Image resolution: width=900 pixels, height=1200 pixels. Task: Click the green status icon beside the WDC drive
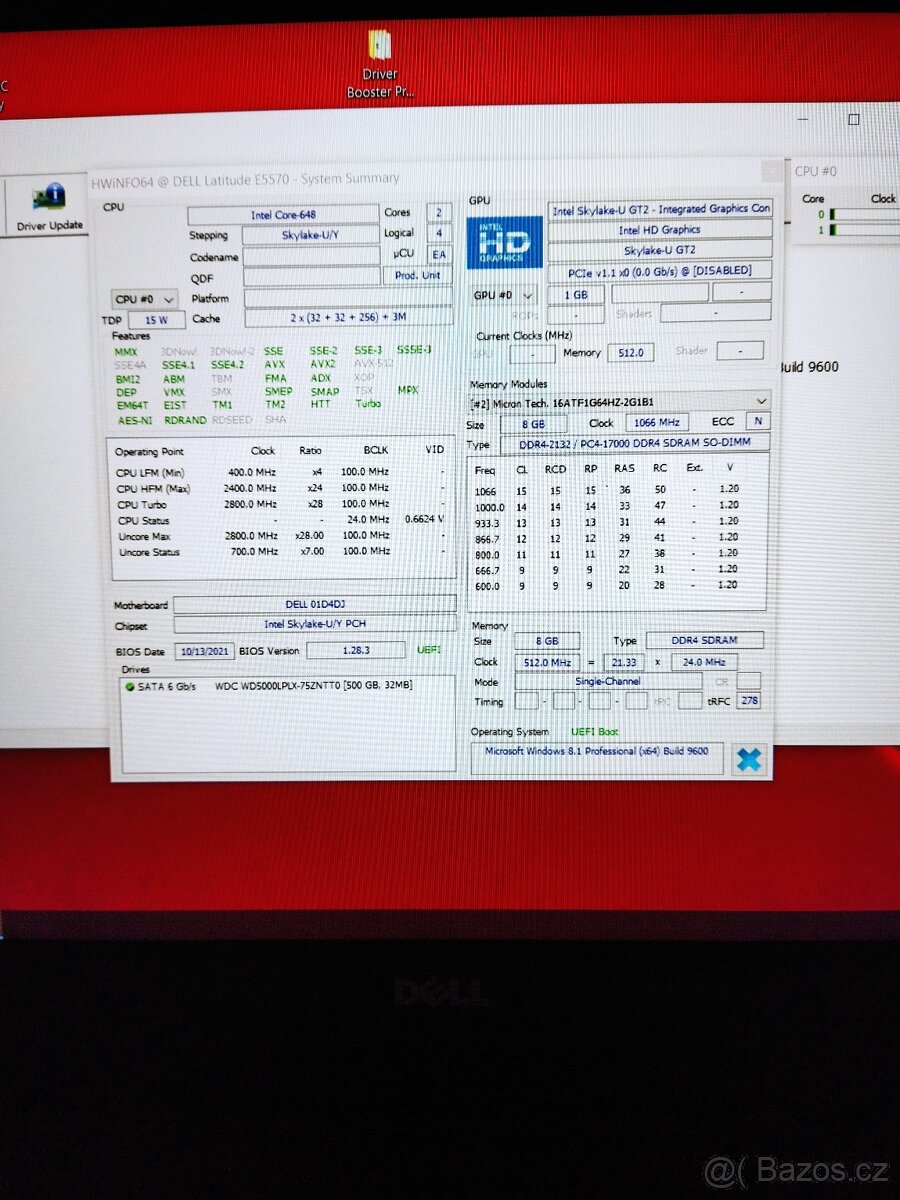coord(129,686)
